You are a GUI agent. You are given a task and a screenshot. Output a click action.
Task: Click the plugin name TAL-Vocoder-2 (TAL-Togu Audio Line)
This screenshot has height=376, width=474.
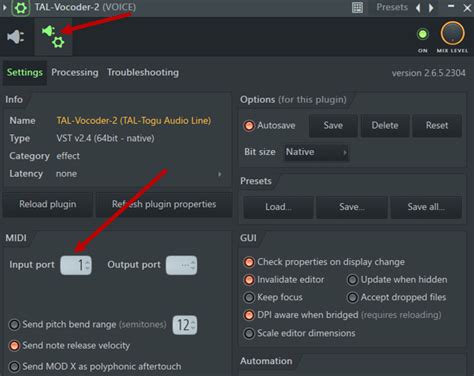[134, 121]
